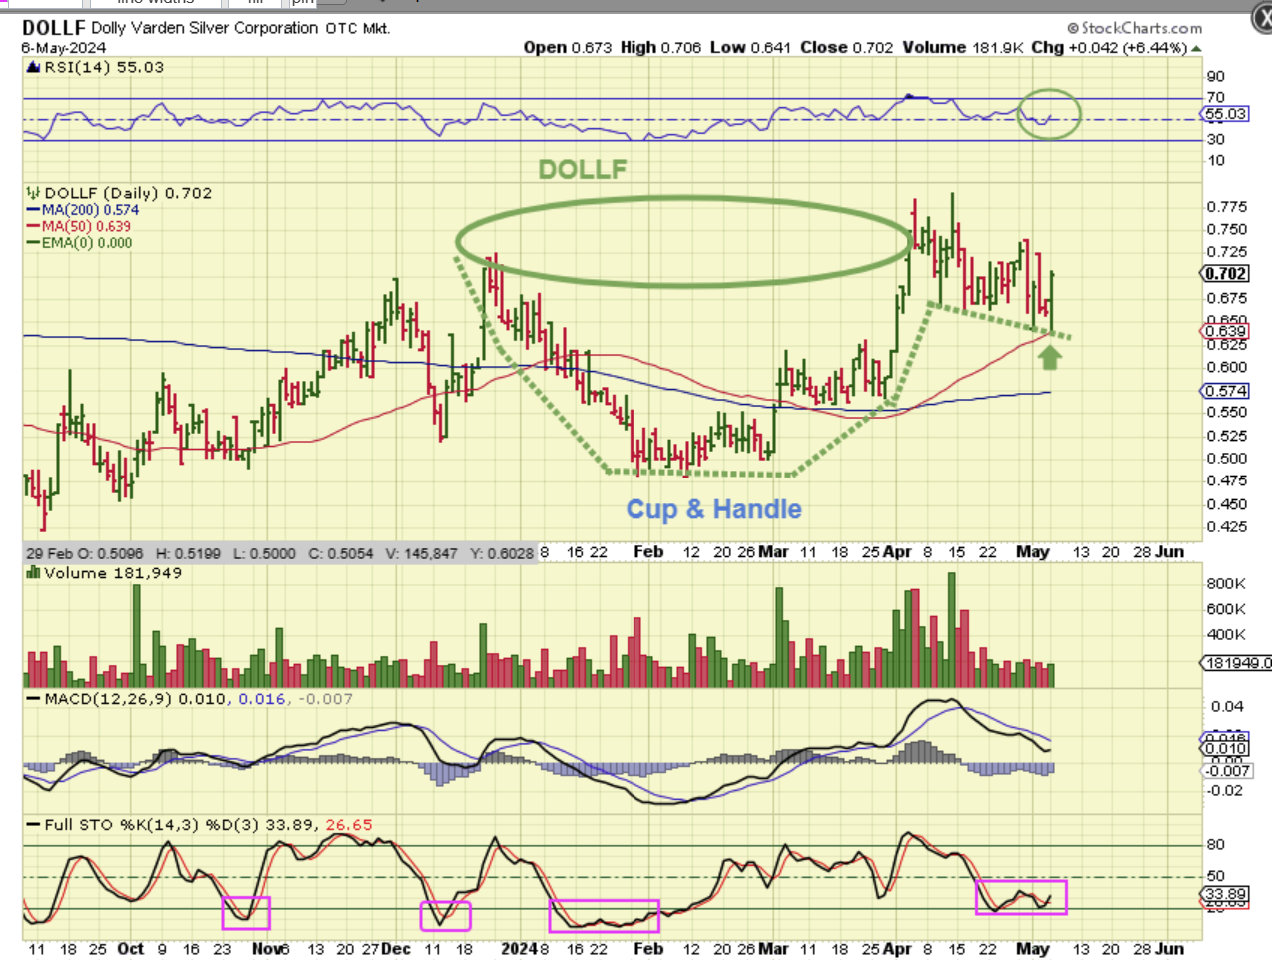Click the OTC Mkt. exchange label
Image resolution: width=1272 pixels, height=960 pixels.
pos(357,28)
